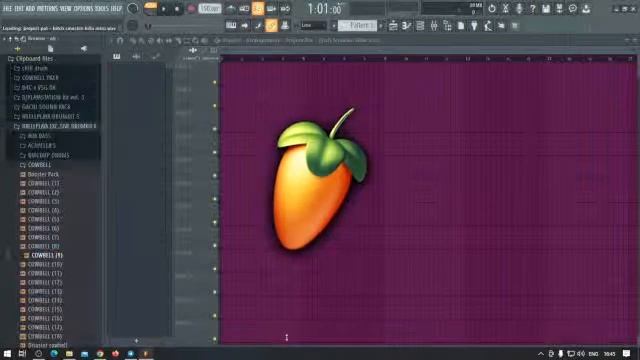Disable the orange countdown before recording button

pyautogui.click(x=258, y=9)
